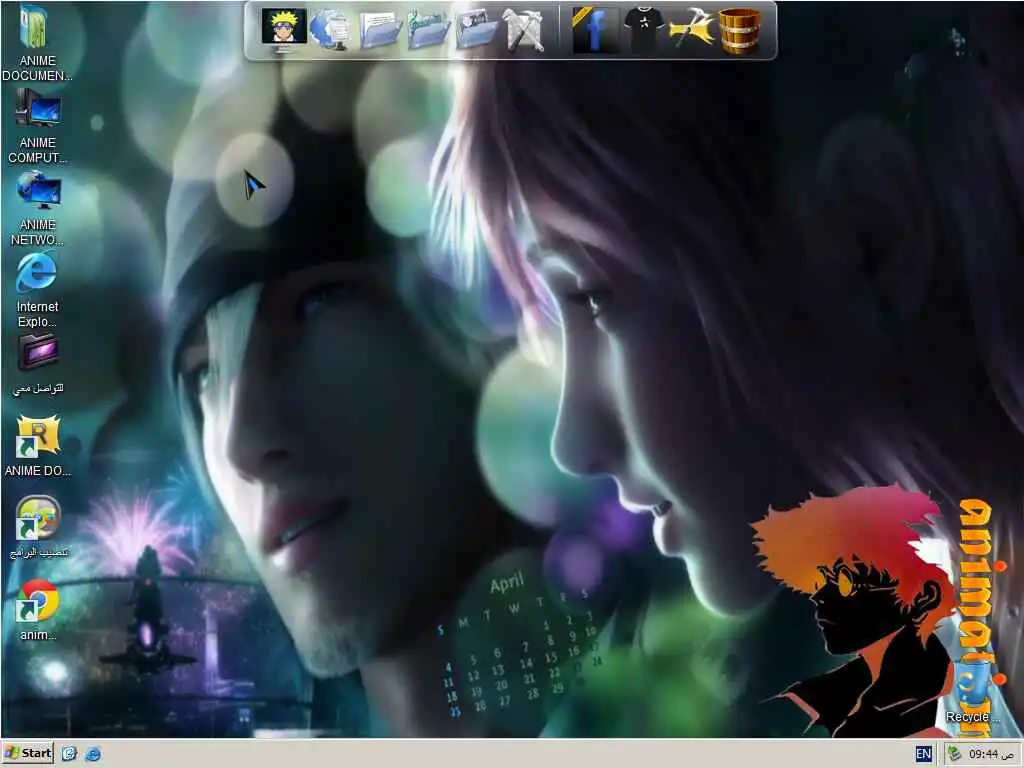Select the Chrome anim... shortcut icon
This screenshot has width=1024, height=768.
pos(37,610)
